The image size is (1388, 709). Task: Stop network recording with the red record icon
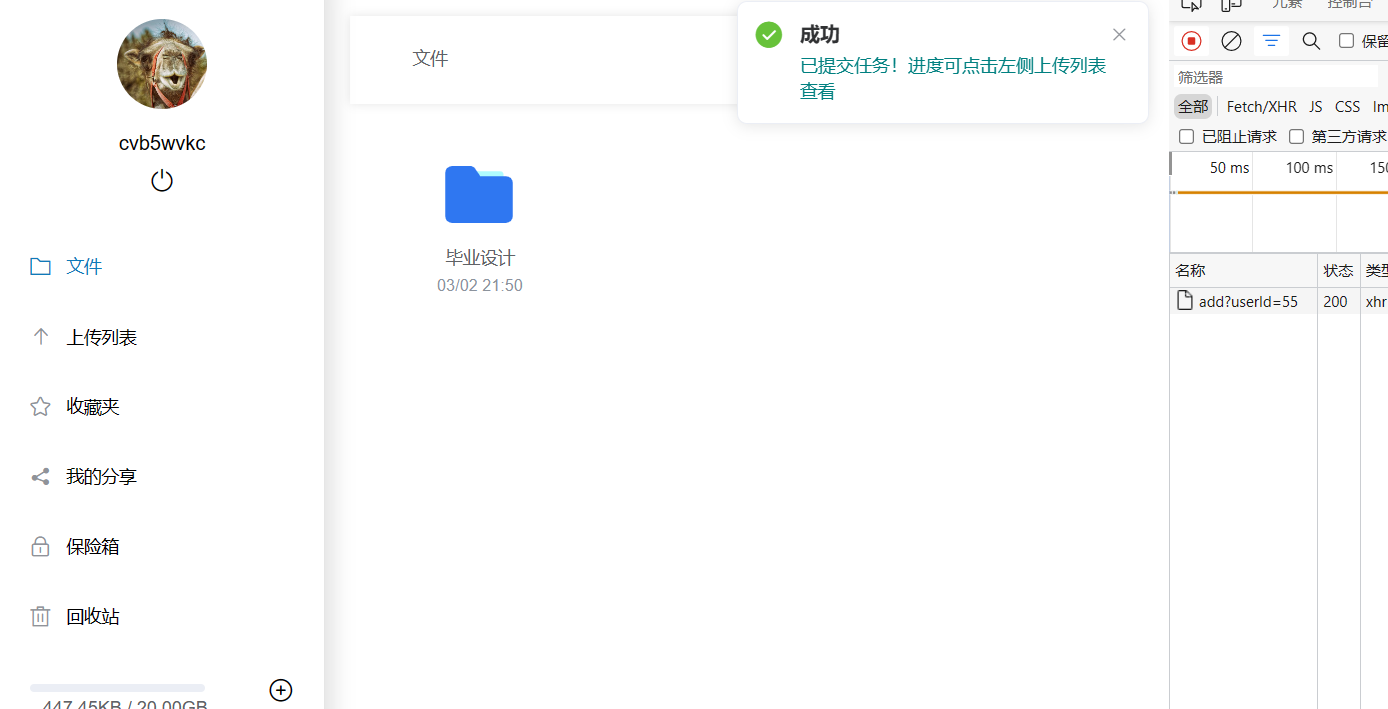(1191, 41)
